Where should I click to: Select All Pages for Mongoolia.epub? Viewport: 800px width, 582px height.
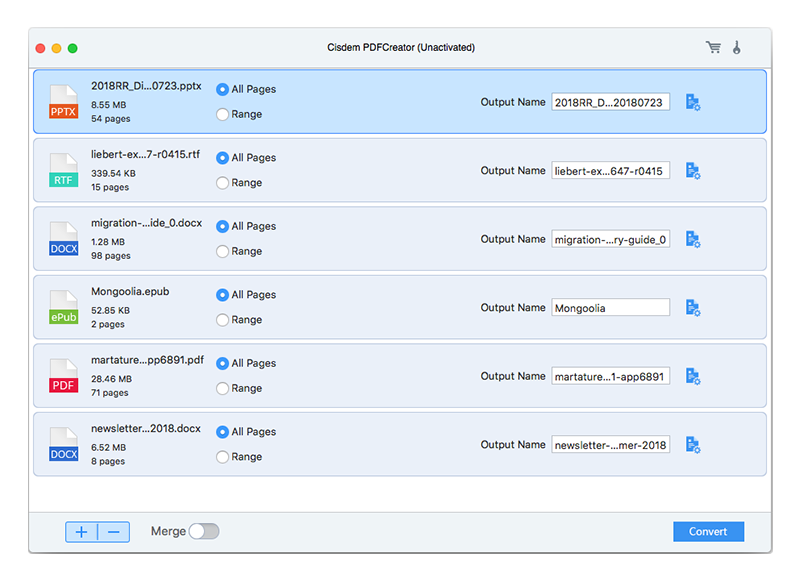click(222, 295)
